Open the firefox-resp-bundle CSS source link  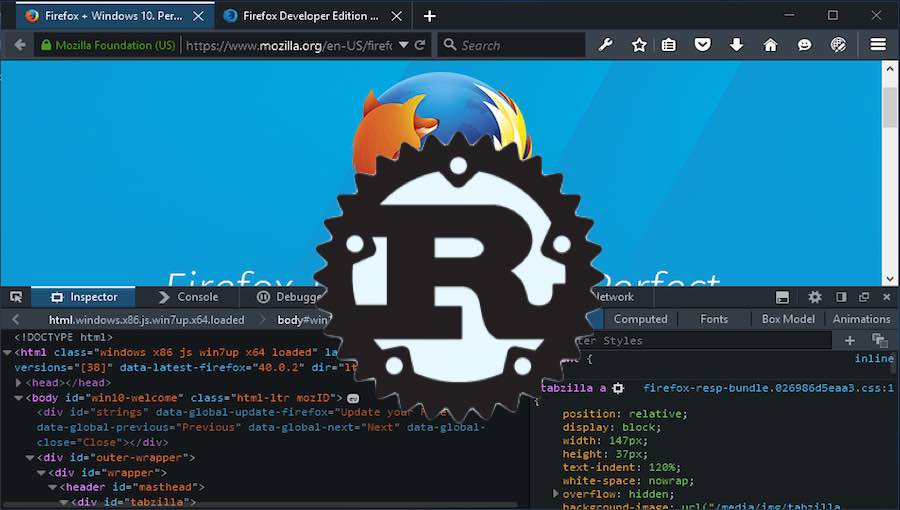pos(767,388)
